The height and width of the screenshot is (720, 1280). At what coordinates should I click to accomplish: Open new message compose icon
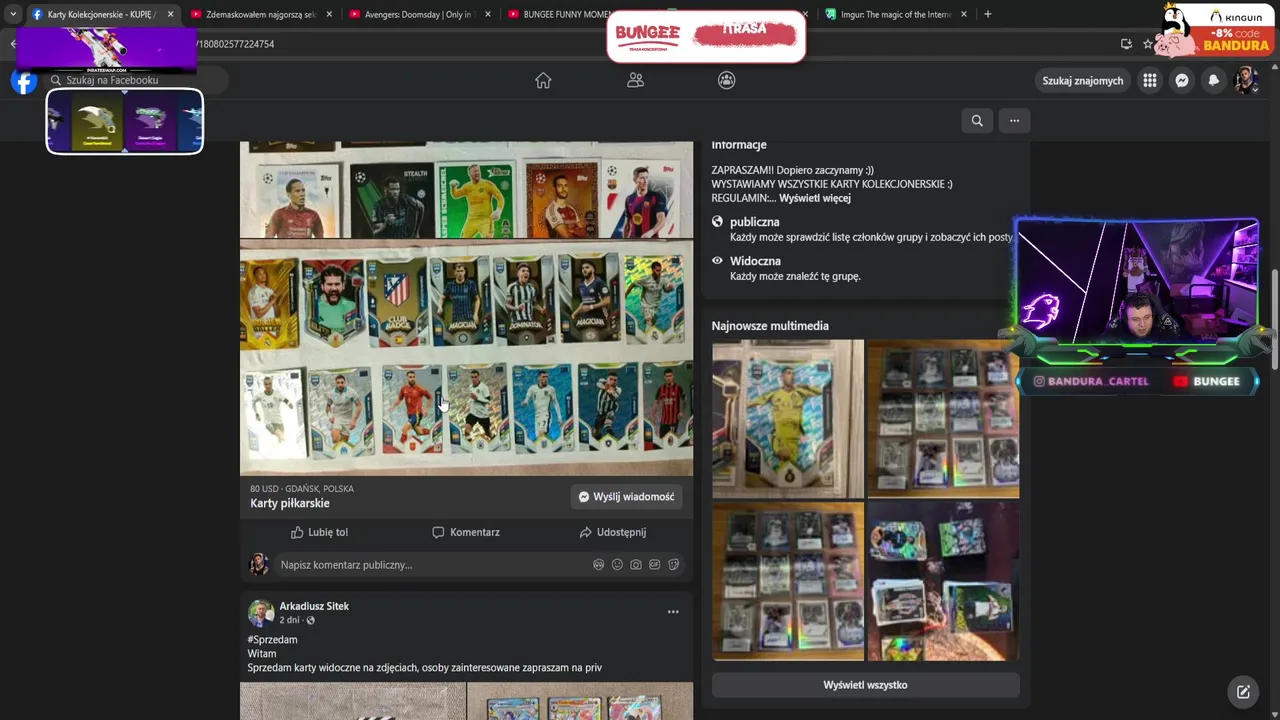point(1243,691)
